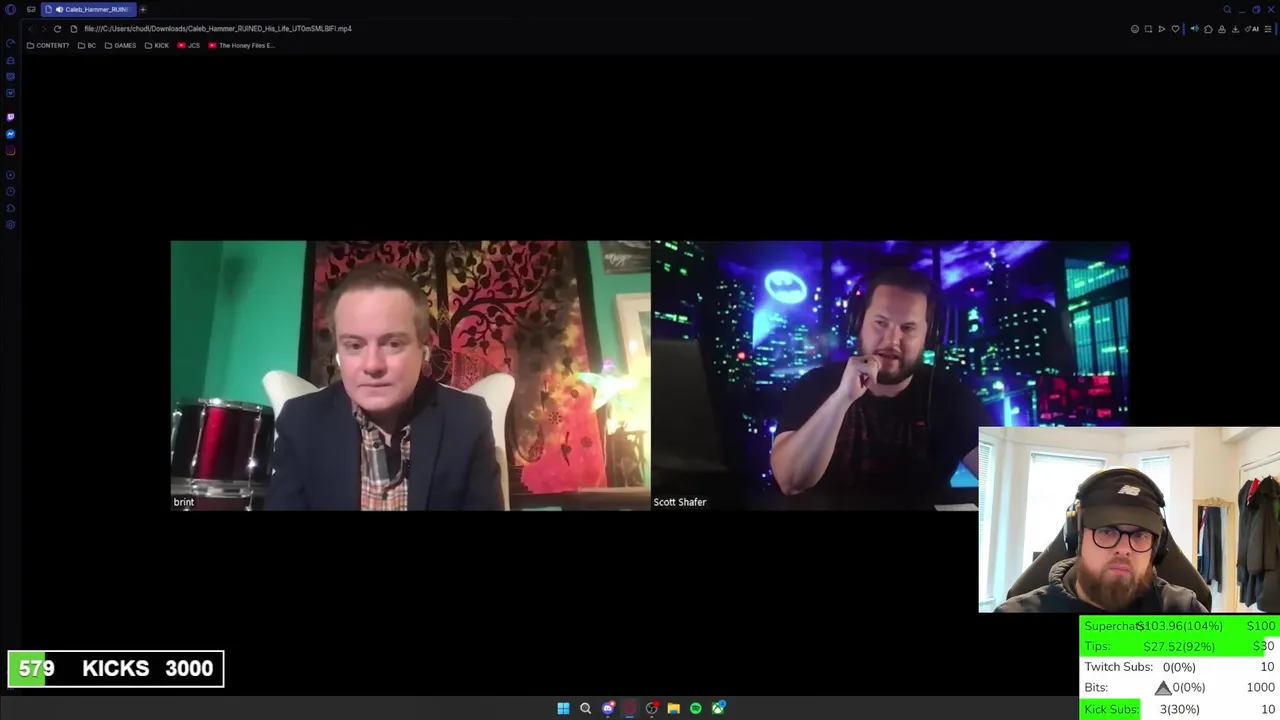The image size is (1280, 720).
Task: Open The Honey Files bookmark
Action: [242, 45]
